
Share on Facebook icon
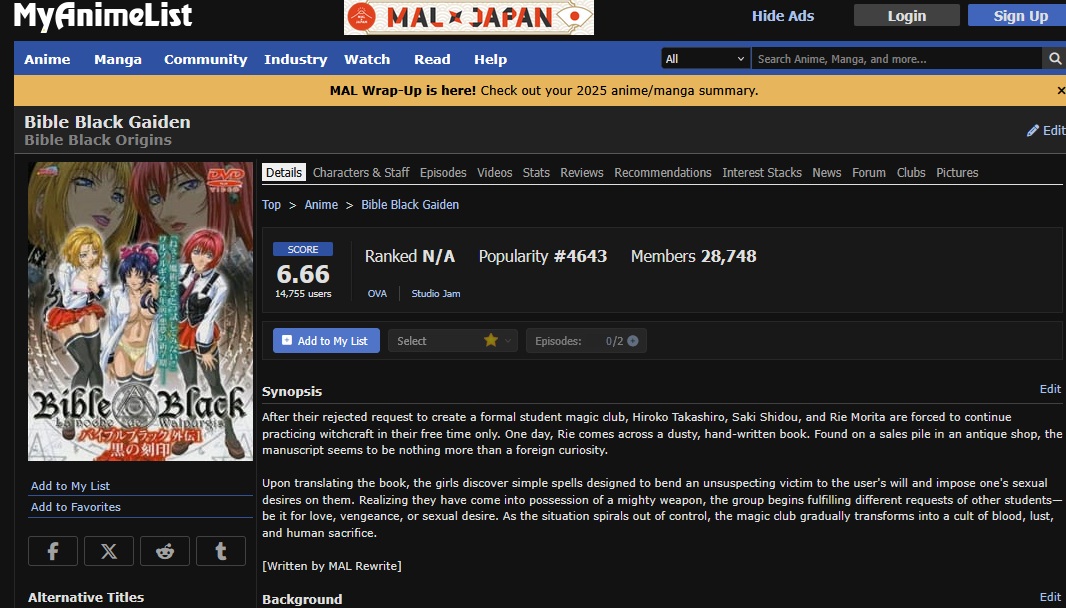click(53, 551)
